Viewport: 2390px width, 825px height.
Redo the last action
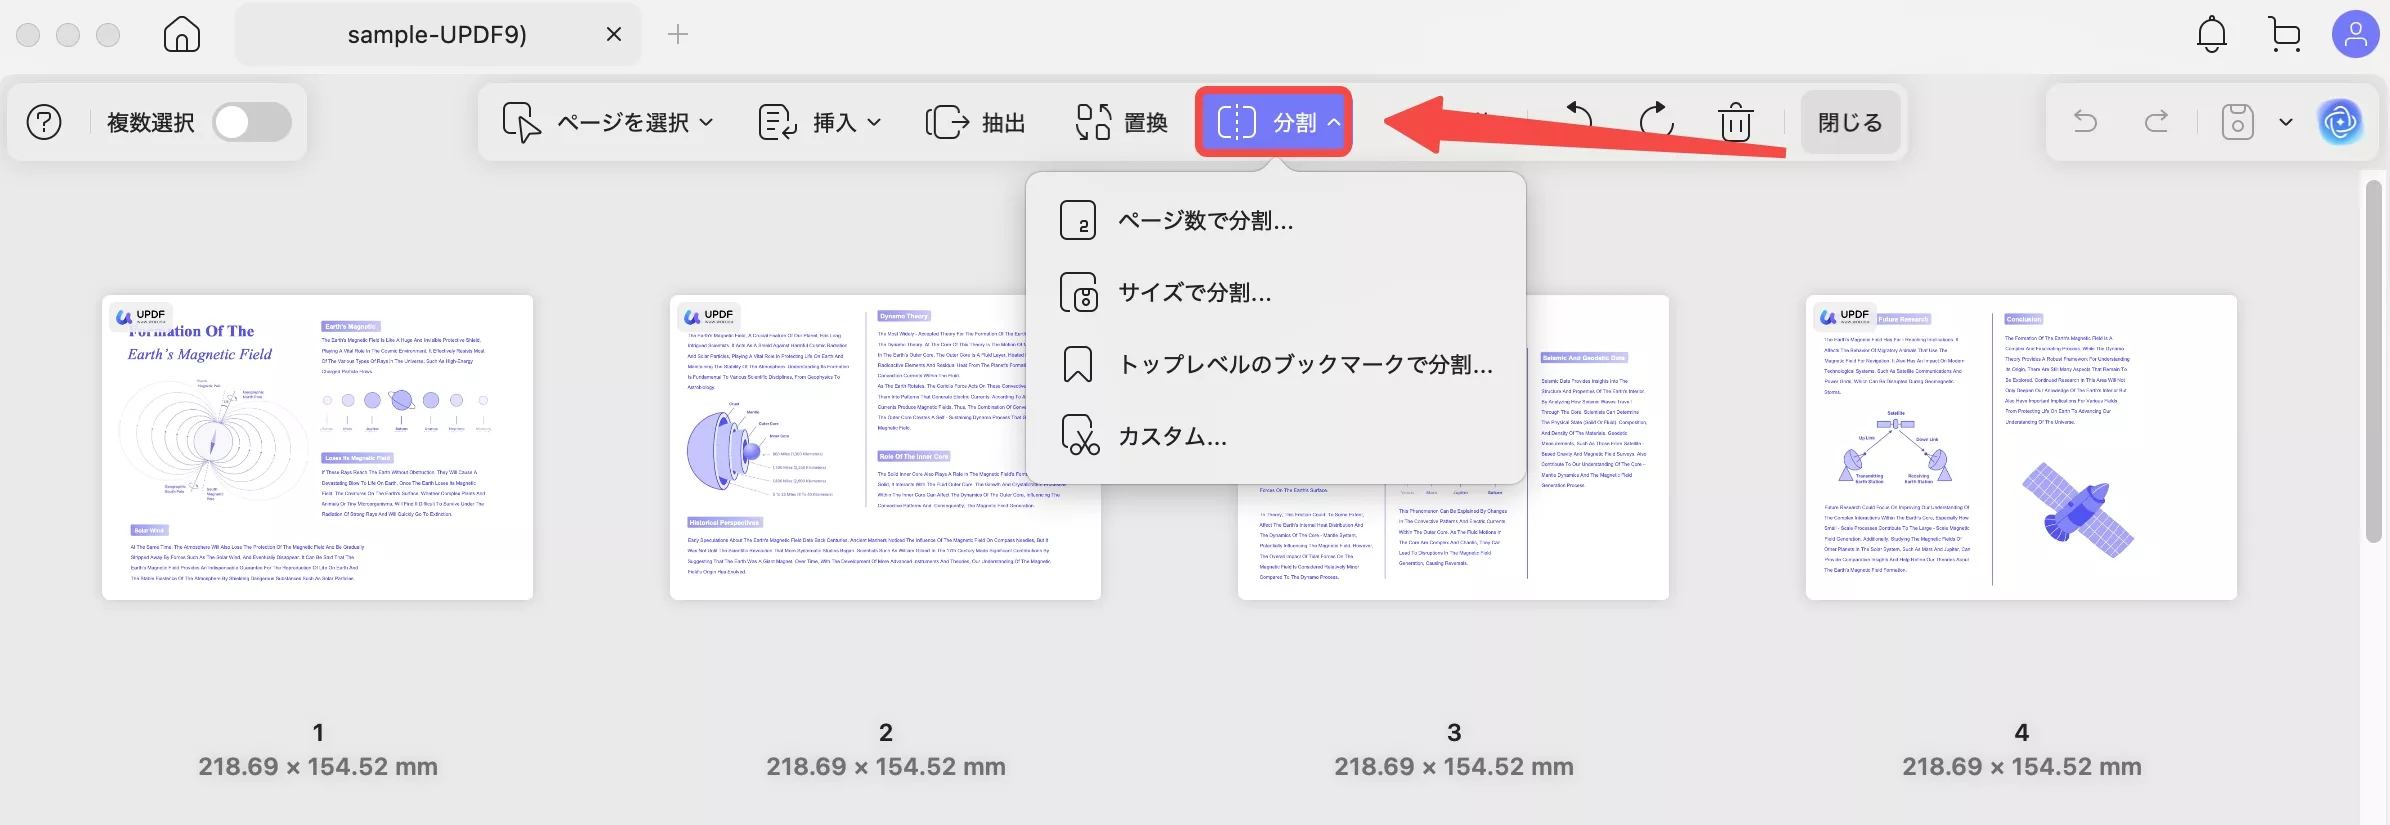tap(2157, 122)
